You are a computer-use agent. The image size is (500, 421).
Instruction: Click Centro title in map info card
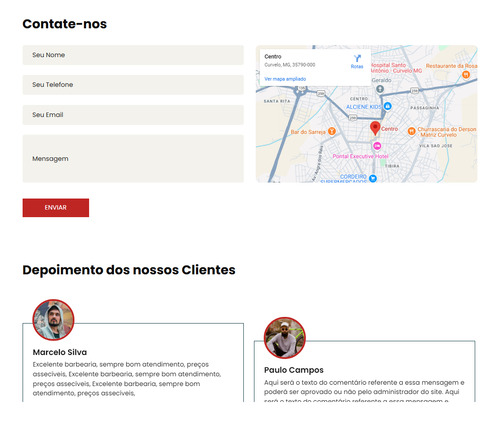273,57
